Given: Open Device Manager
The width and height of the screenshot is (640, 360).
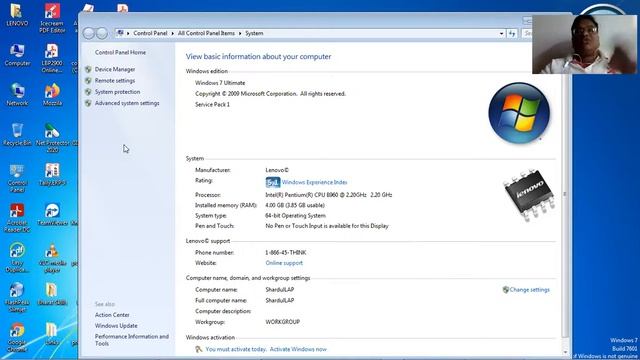Looking at the screenshot, I should (115, 69).
